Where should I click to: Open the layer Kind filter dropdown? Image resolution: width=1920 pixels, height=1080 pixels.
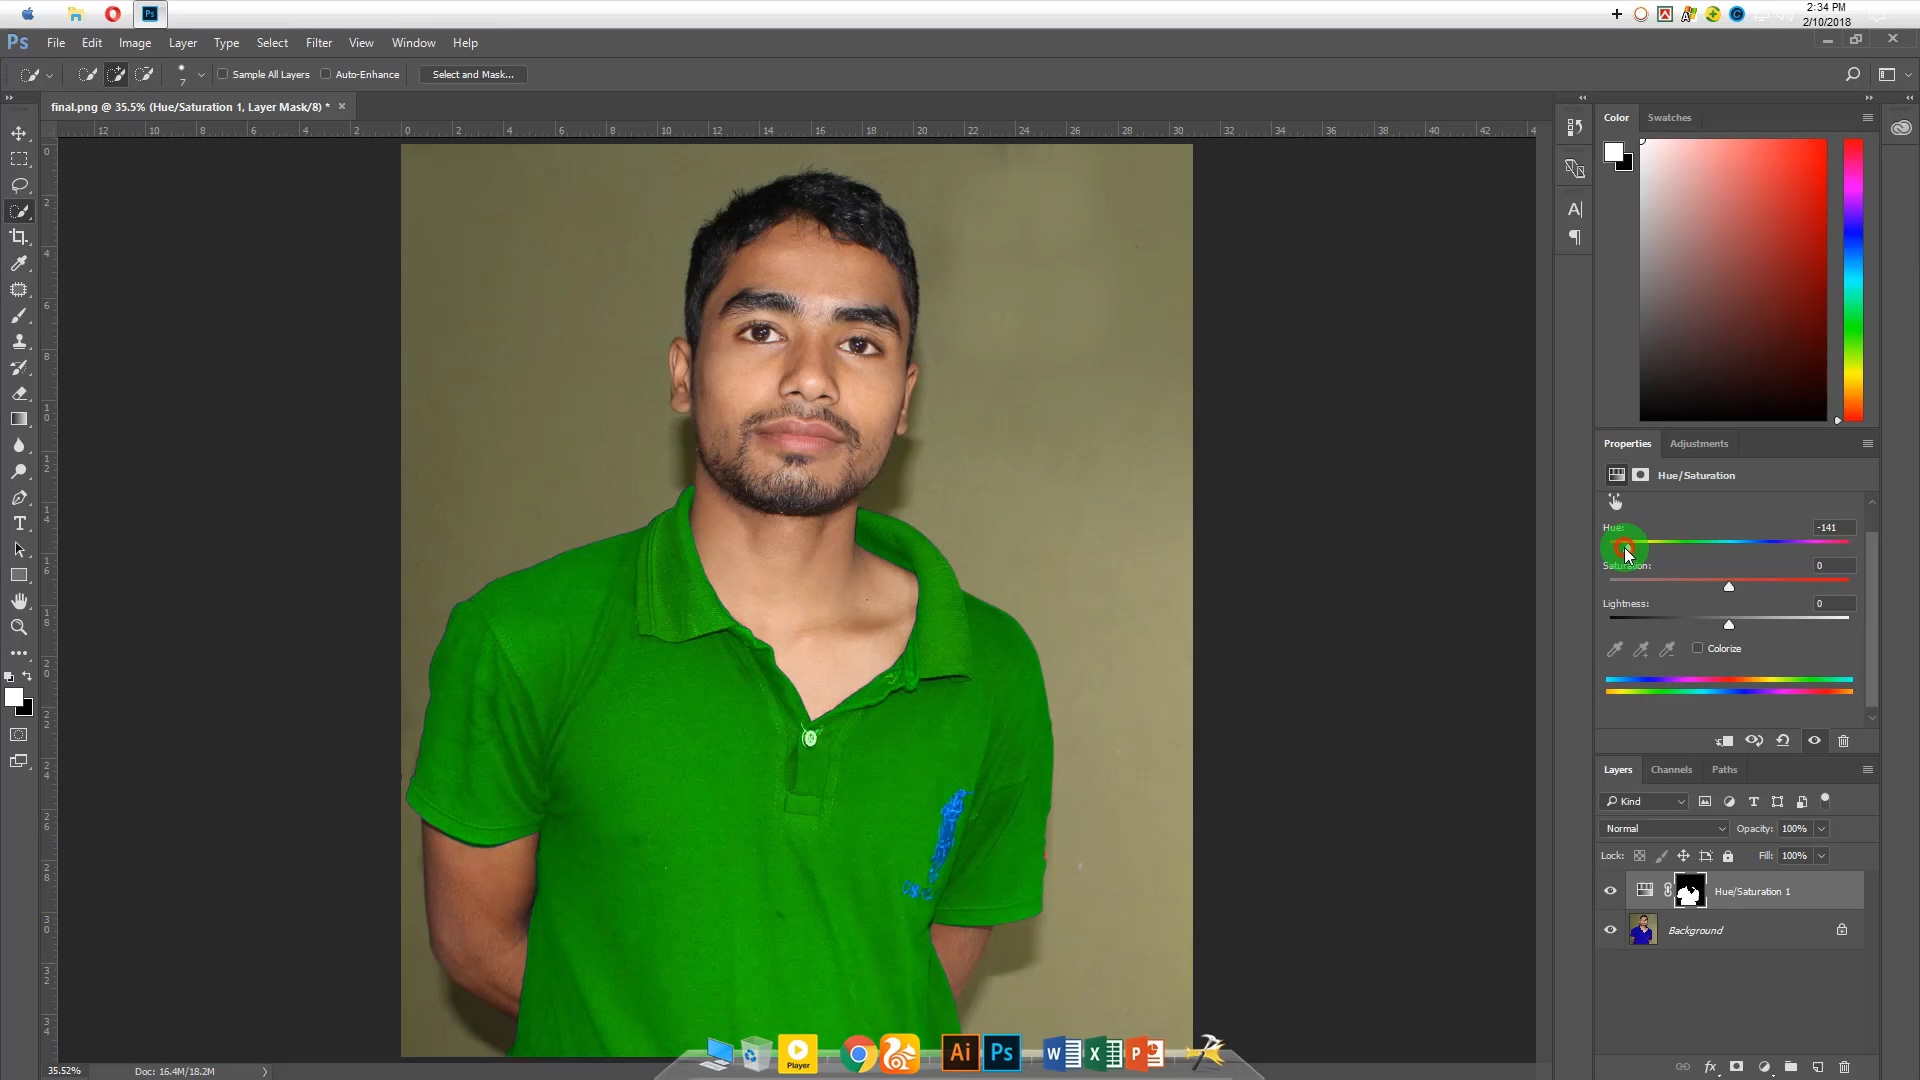tap(1644, 801)
